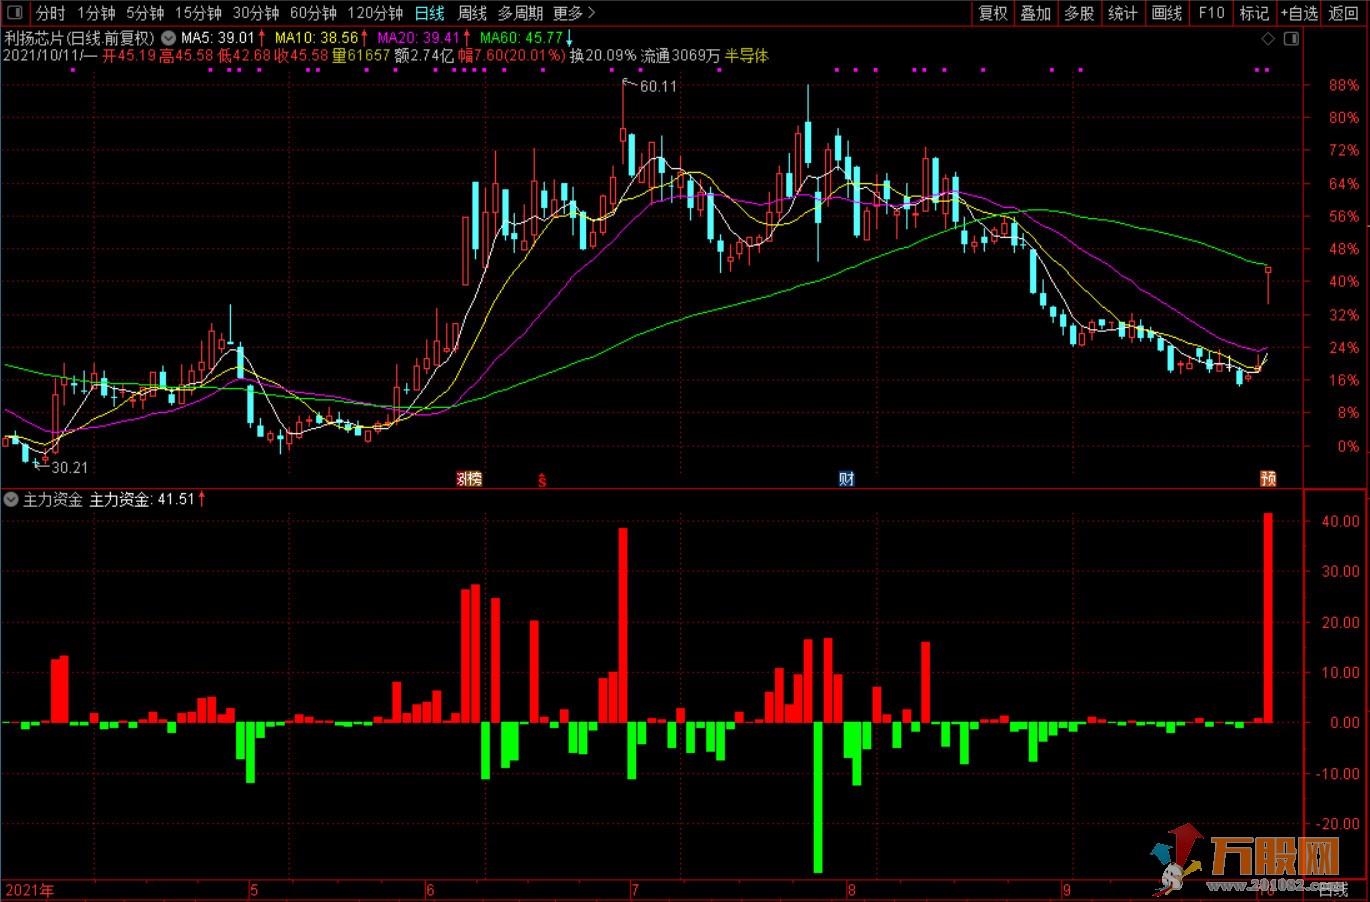Click the blue 财 financial report marker
1370x902 pixels.
pos(846,478)
